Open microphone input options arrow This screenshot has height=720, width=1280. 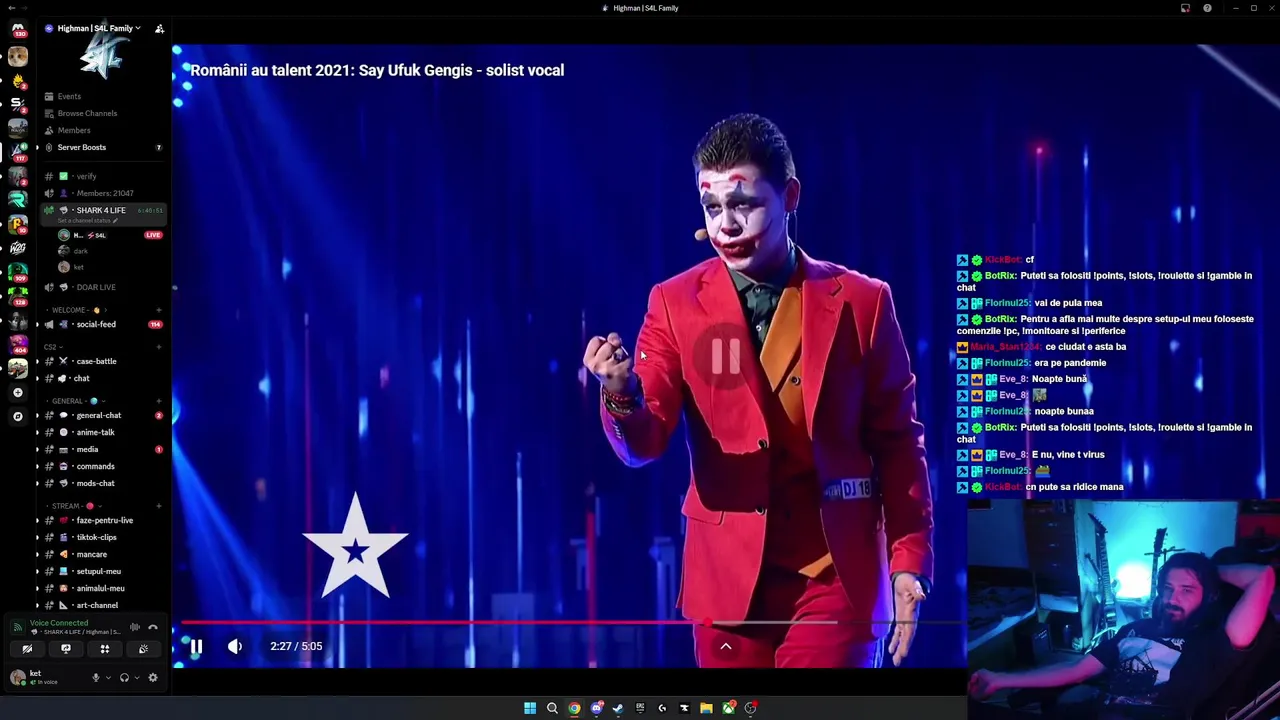[108, 677]
